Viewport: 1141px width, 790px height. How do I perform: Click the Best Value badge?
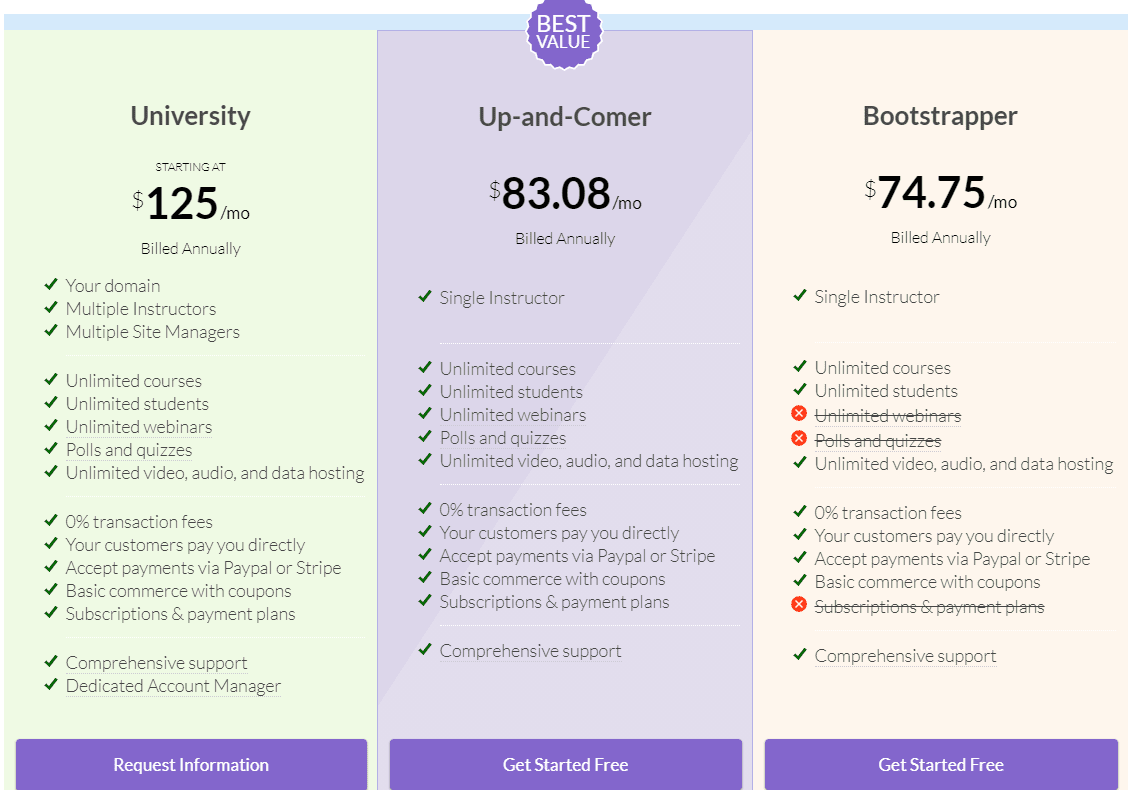click(565, 33)
